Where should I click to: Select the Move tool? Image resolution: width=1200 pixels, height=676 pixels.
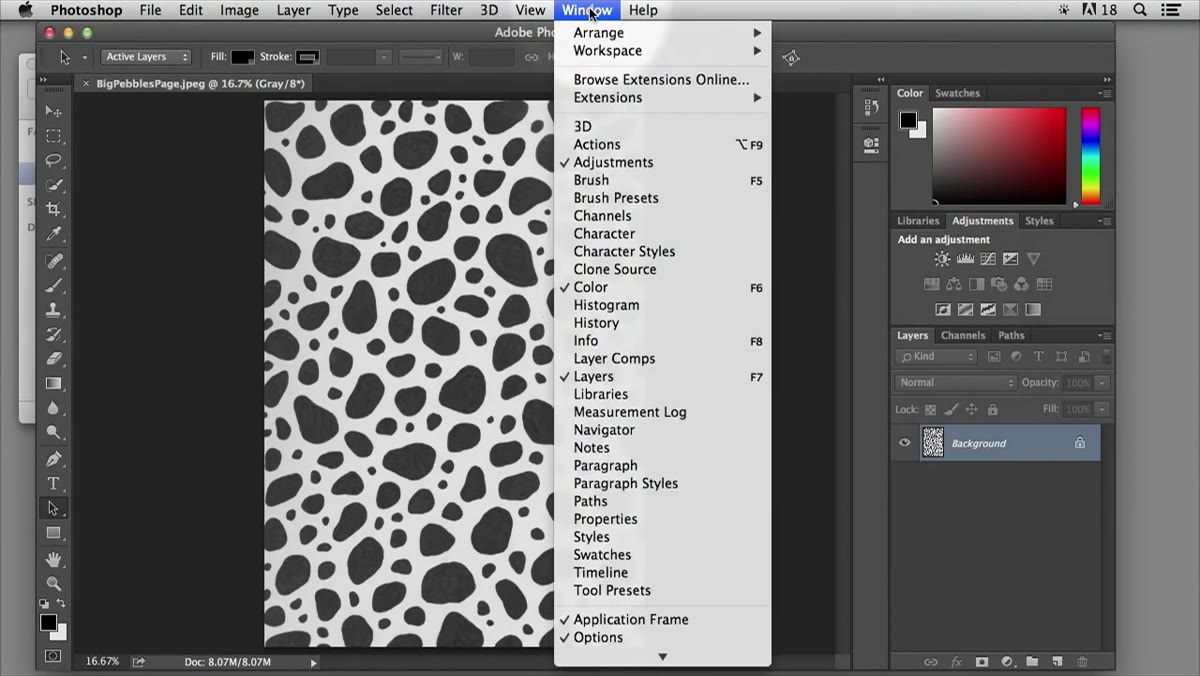tap(54, 111)
